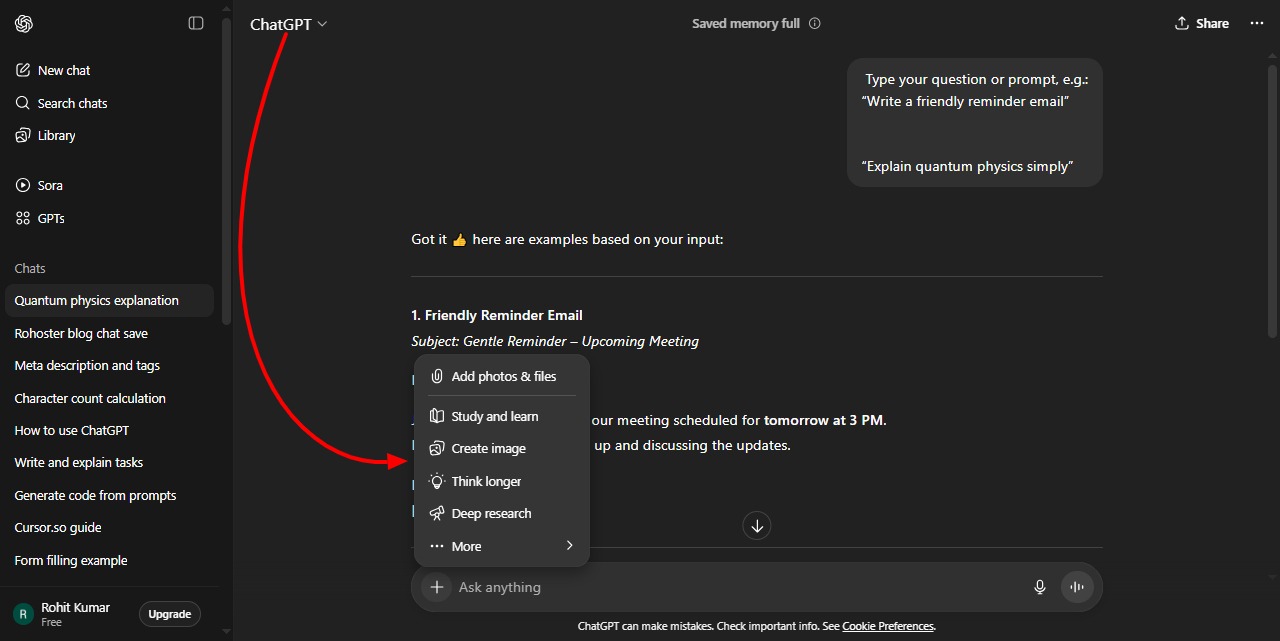Click the plus icon in the message box

(437, 587)
